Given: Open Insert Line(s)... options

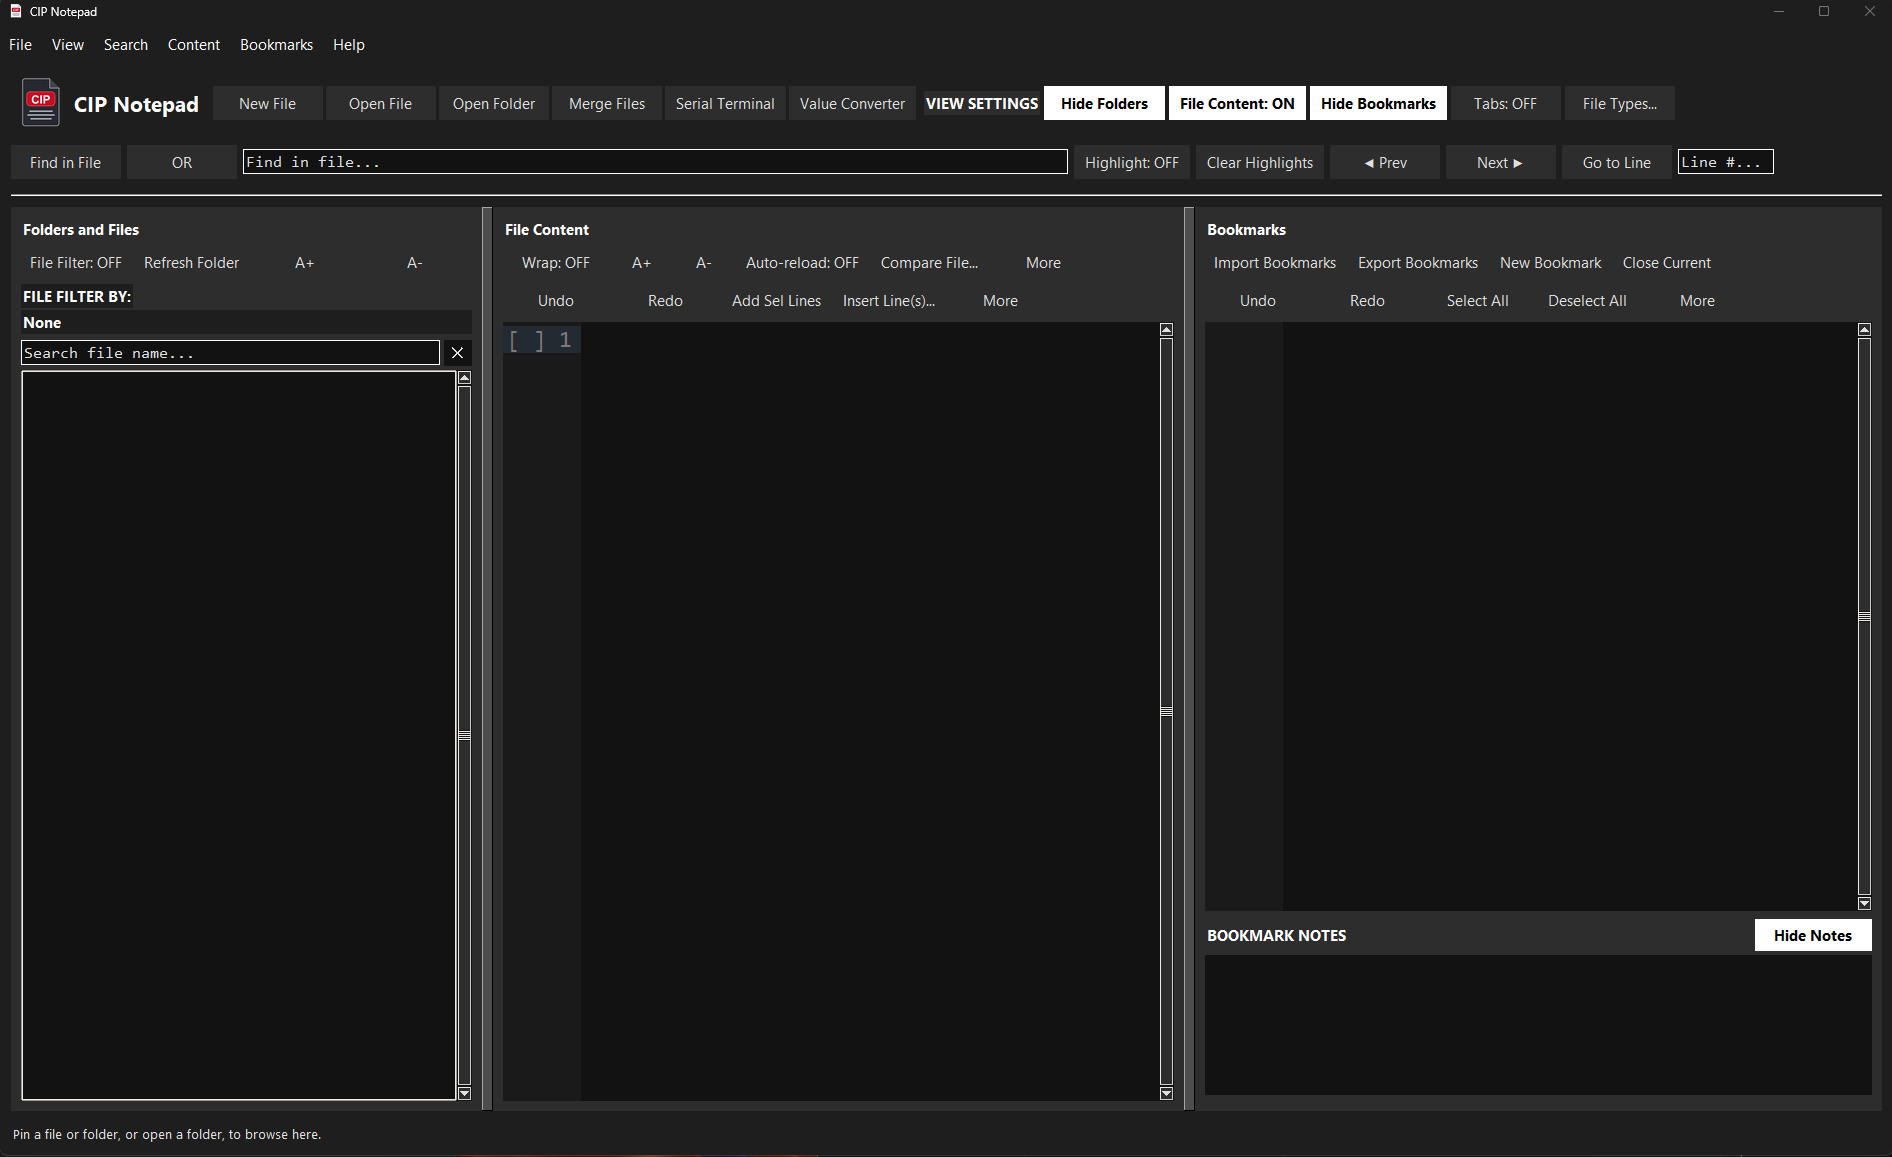Looking at the screenshot, I should tap(889, 301).
